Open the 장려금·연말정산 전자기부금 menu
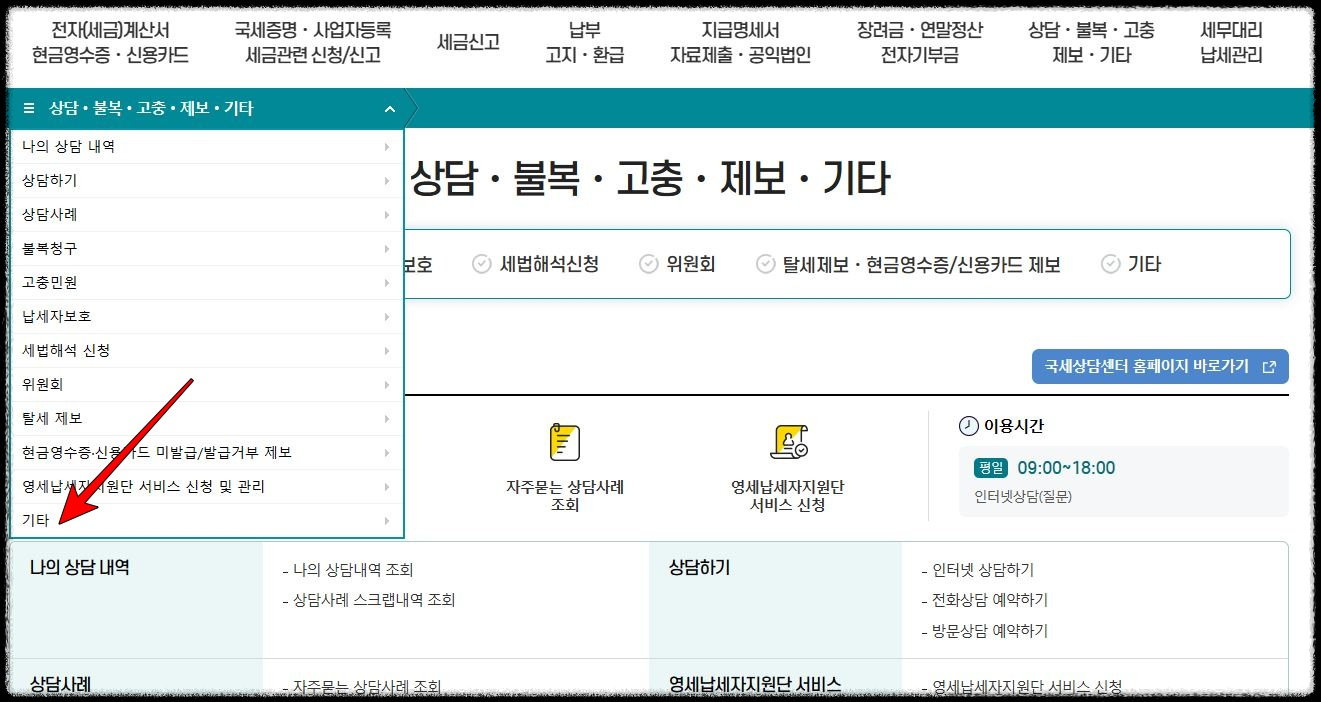The width and height of the screenshot is (1321, 702). (918, 42)
